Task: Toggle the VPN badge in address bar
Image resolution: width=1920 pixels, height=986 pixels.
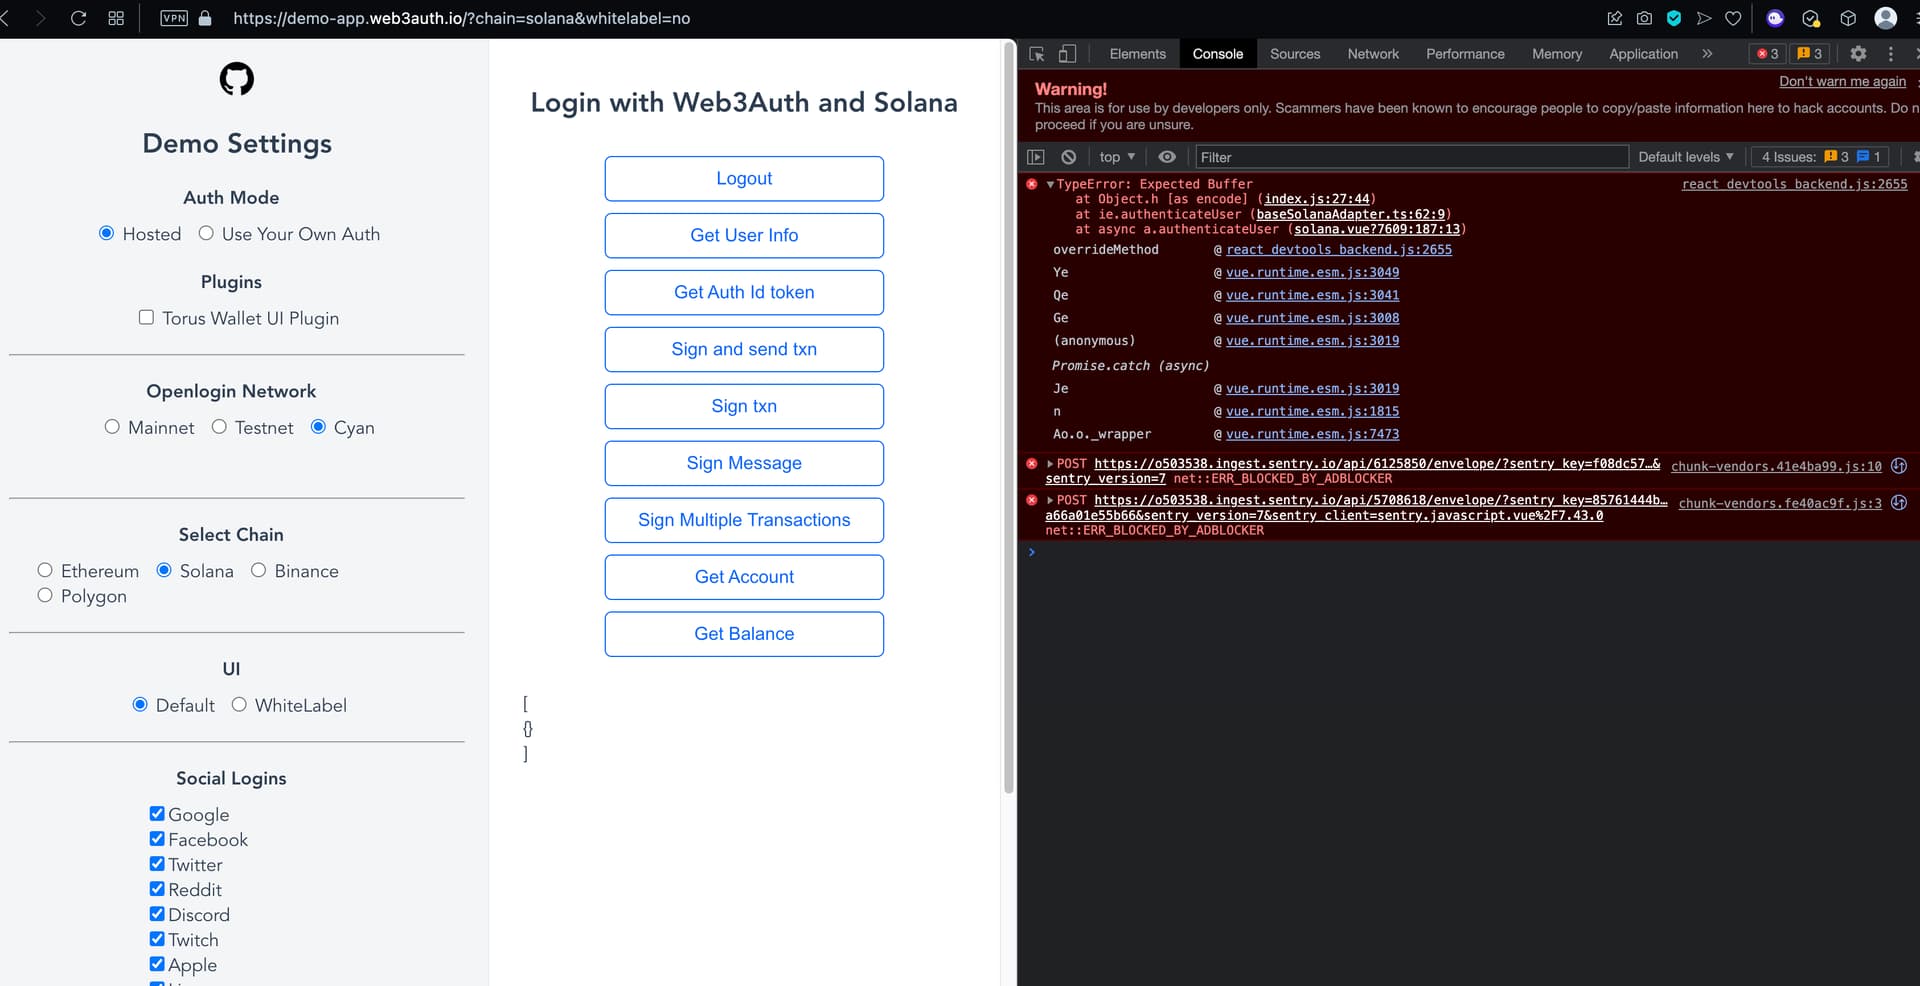Action: [174, 18]
